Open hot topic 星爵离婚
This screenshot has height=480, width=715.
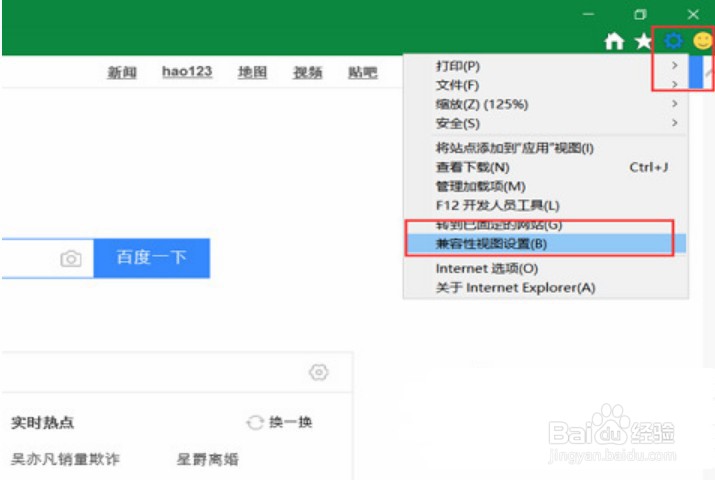207,459
